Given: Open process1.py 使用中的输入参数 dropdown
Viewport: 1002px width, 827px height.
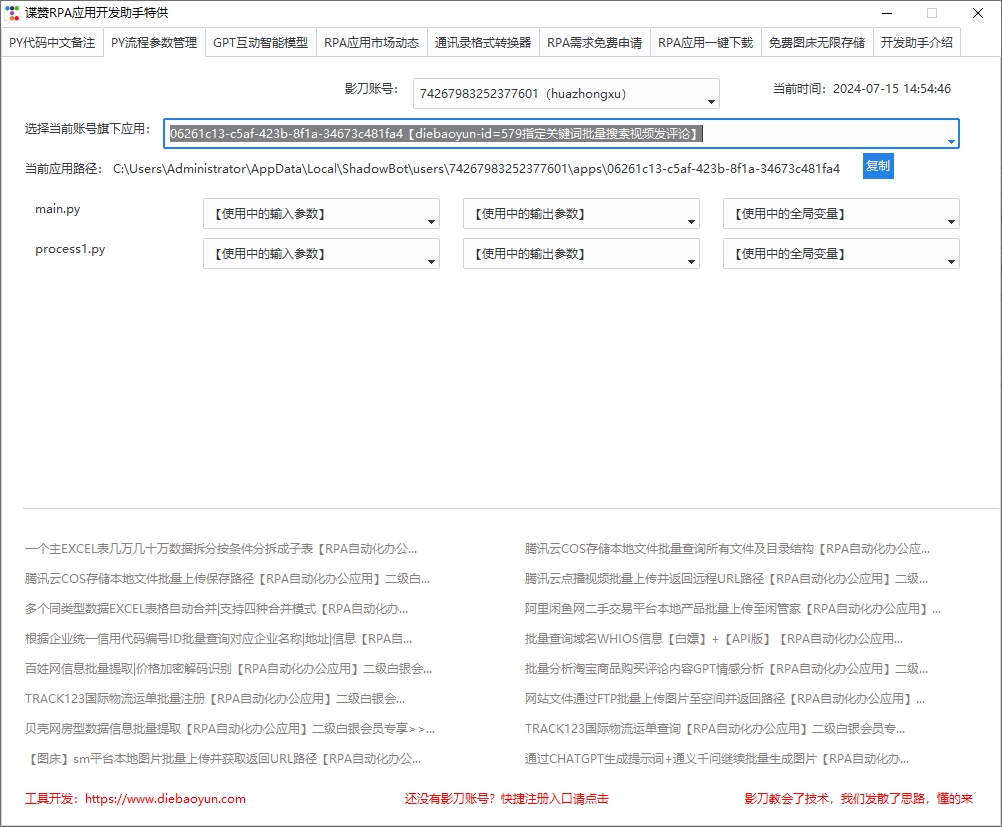Looking at the screenshot, I should (x=321, y=254).
